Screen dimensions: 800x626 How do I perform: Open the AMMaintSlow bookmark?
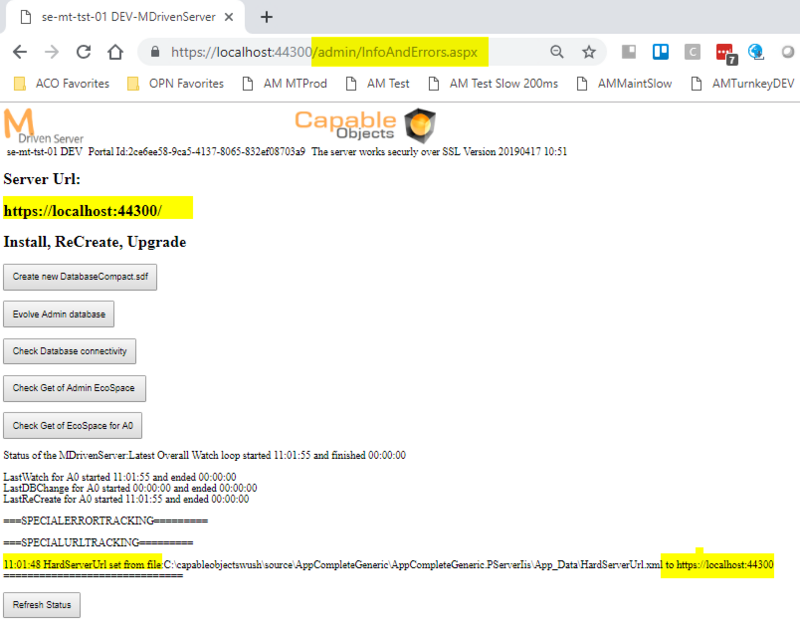tap(624, 84)
